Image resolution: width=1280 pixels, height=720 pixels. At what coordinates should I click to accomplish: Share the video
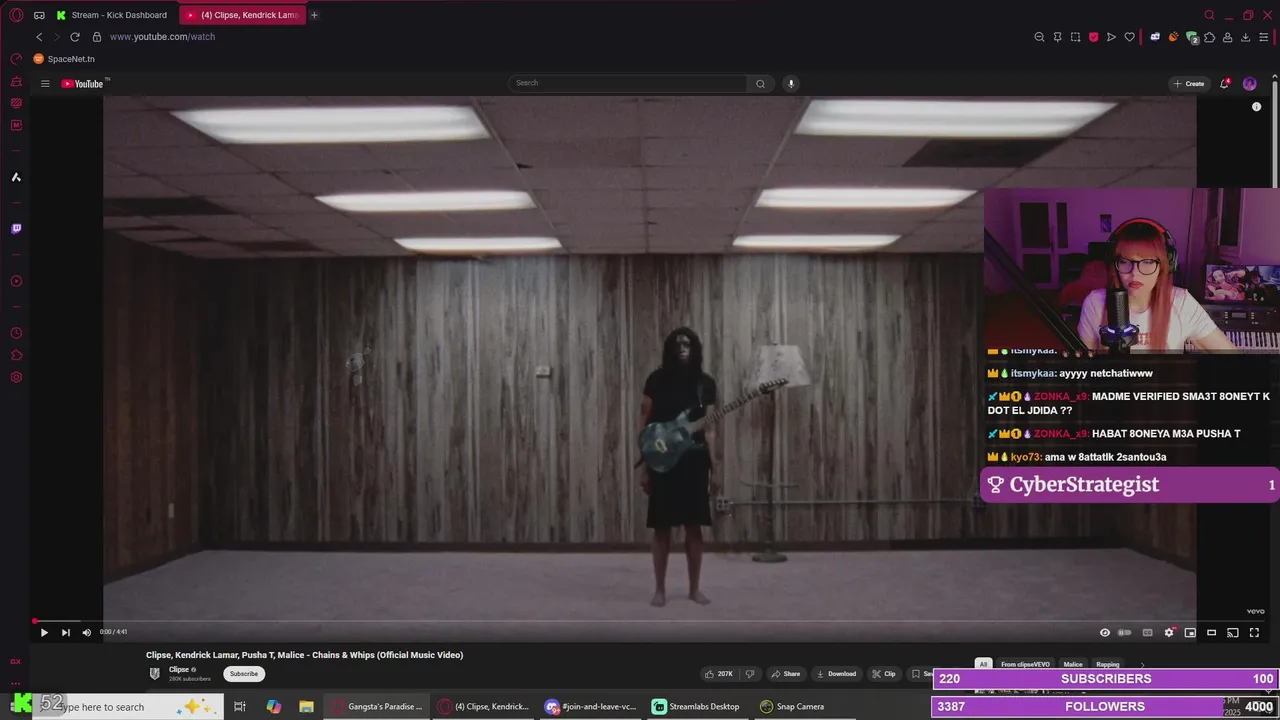pyautogui.click(x=786, y=674)
